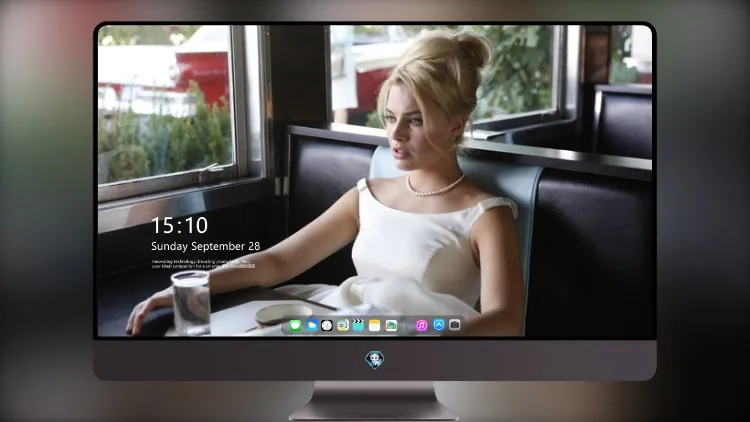Open the Weather app in dock
Screen dimensions: 750x422
[312, 326]
